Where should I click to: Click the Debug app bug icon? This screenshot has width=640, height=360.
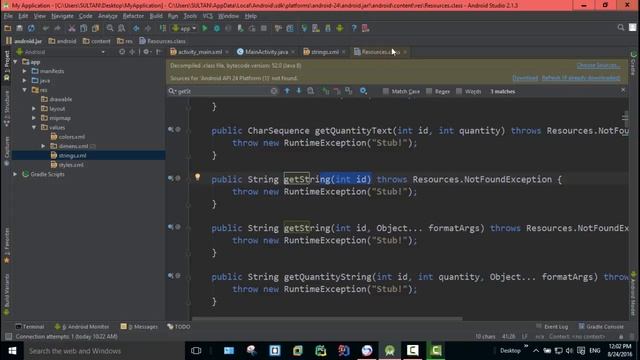click(x=217, y=28)
